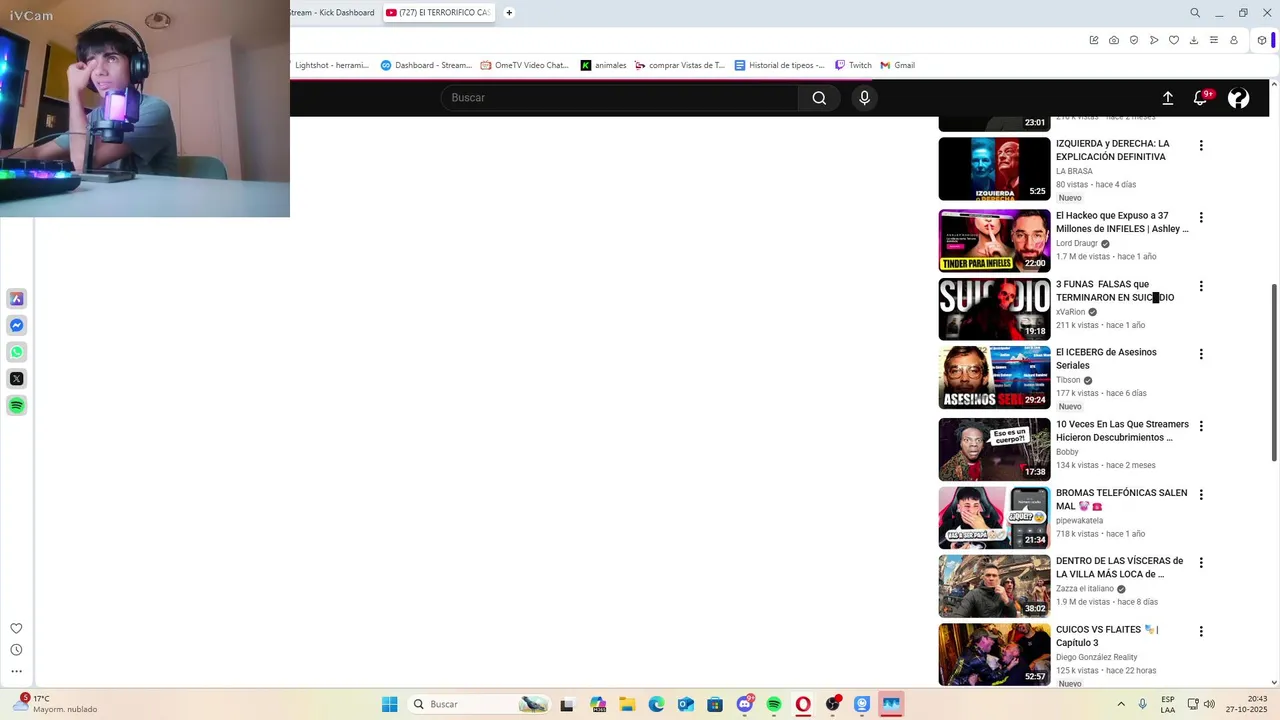
Task: Go to Lord Draugr channel
Action: click(1077, 243)
